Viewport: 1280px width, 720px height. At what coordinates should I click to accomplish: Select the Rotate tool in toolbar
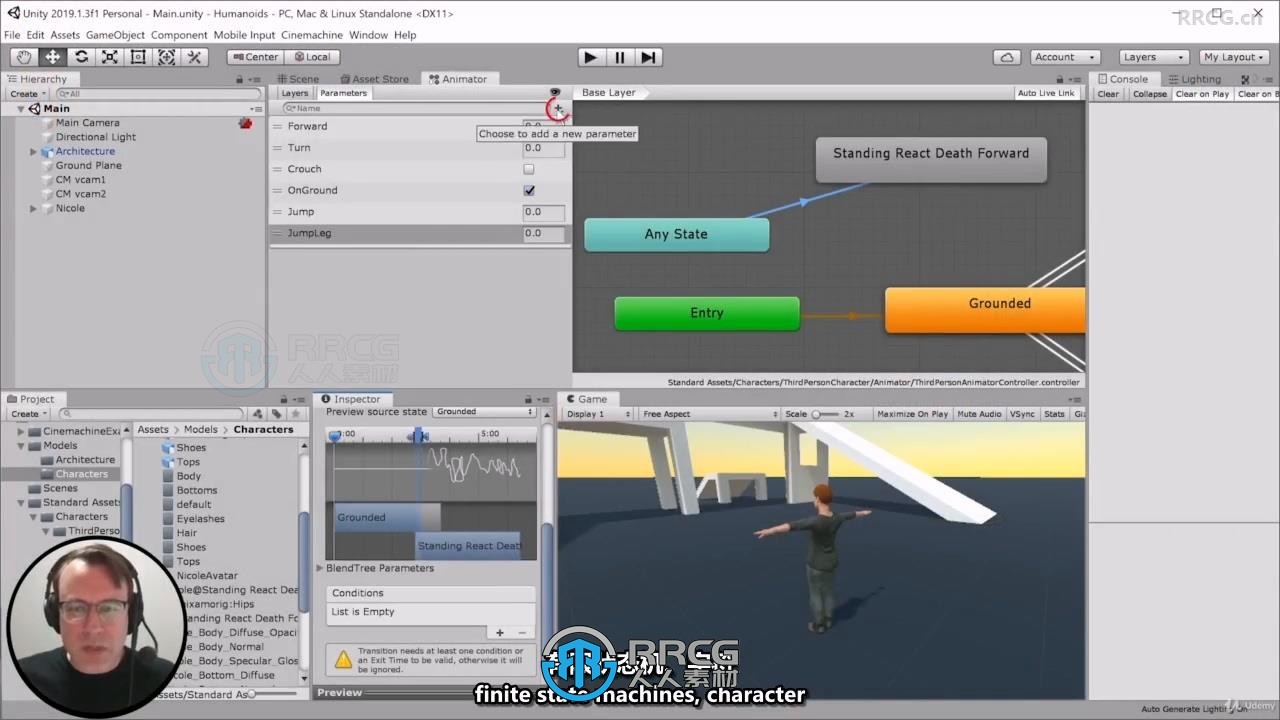[x=81, y=57]
